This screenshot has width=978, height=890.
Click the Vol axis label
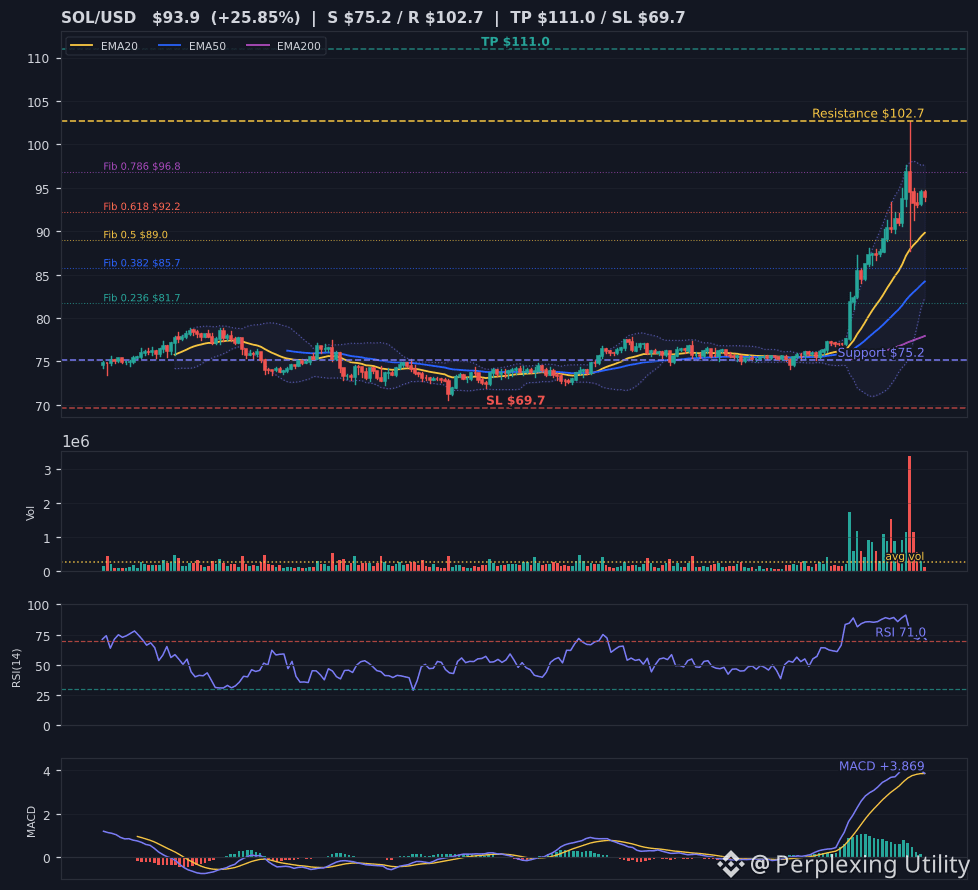(31, 513)
